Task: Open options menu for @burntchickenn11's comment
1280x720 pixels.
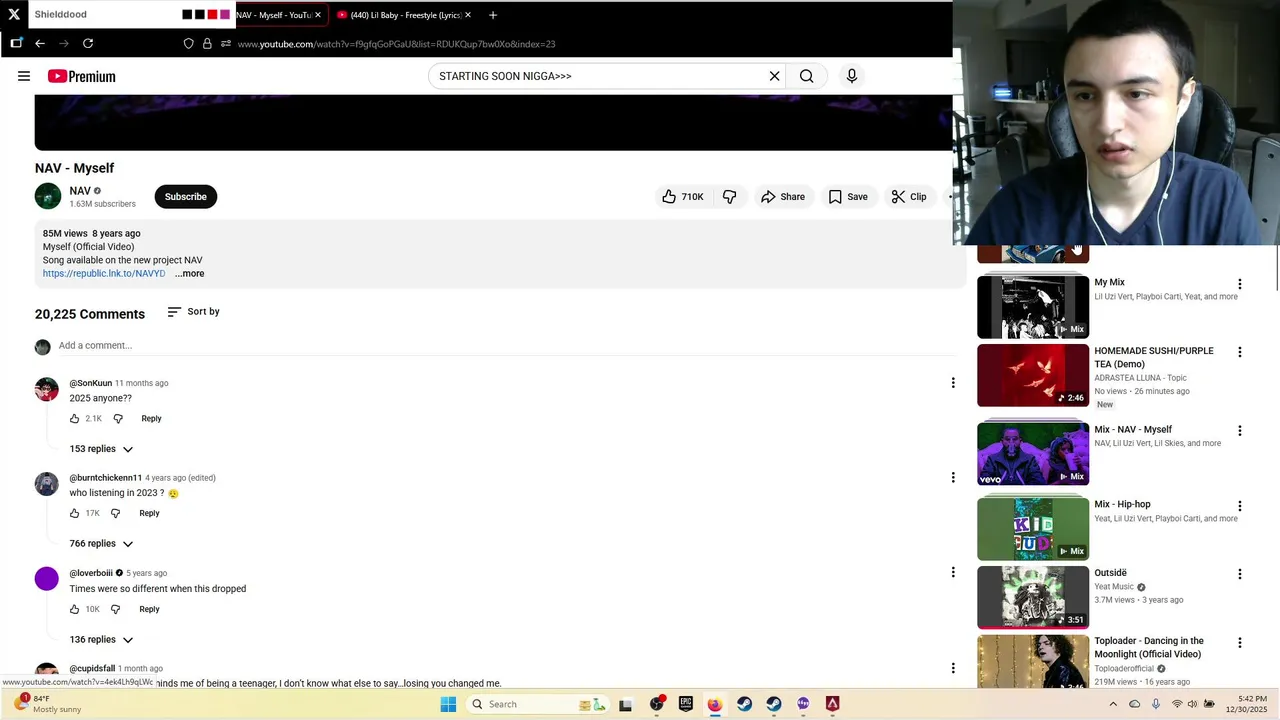Action: (x=953, y=478)
